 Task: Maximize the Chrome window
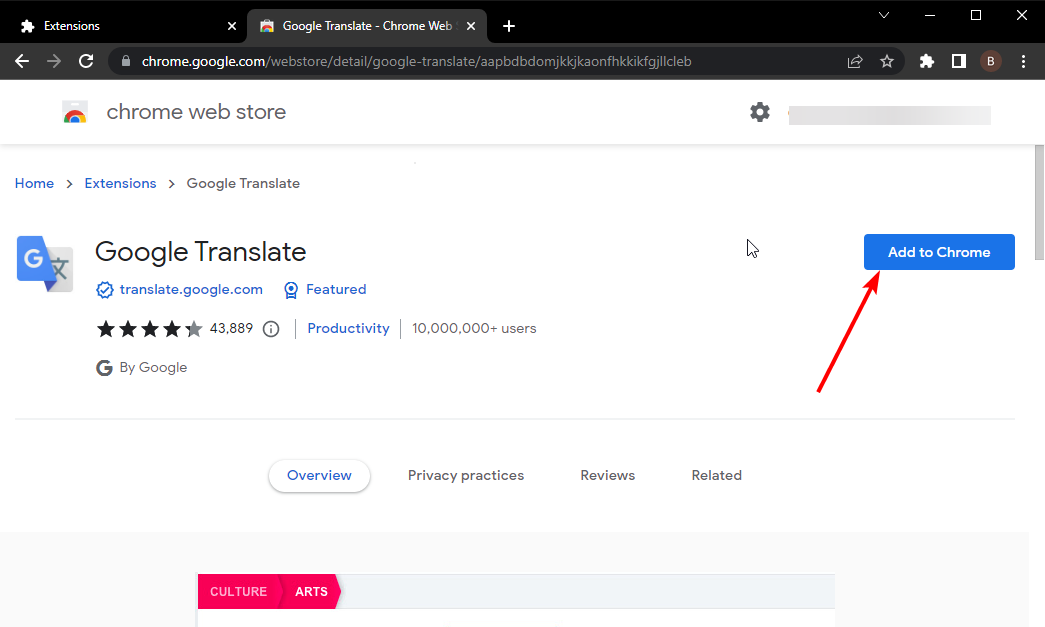976,15
